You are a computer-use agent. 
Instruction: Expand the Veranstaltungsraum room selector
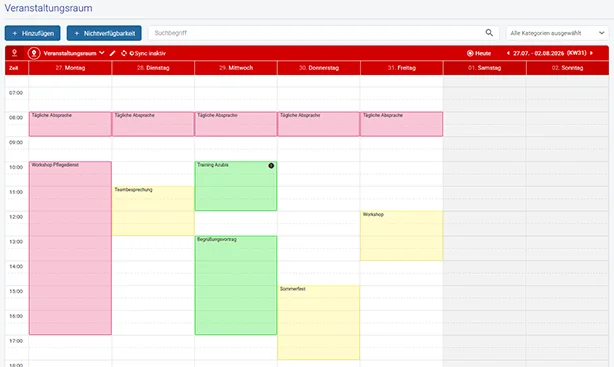click(74, 53)
